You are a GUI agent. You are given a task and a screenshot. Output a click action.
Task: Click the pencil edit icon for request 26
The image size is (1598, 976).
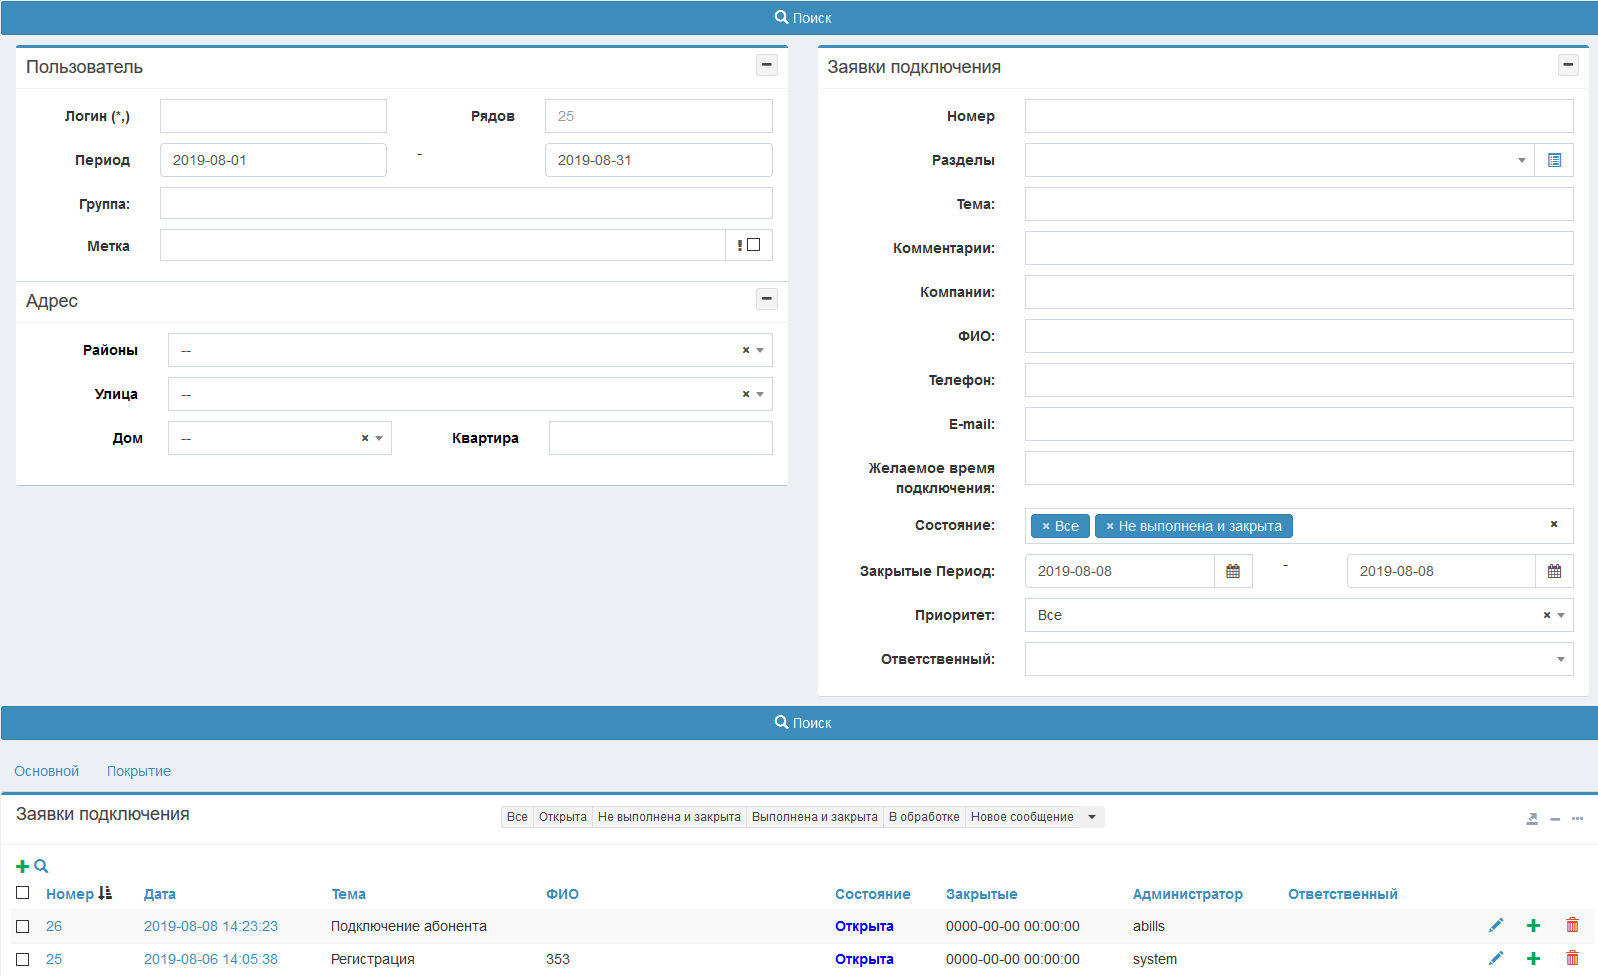[1495, 926]
